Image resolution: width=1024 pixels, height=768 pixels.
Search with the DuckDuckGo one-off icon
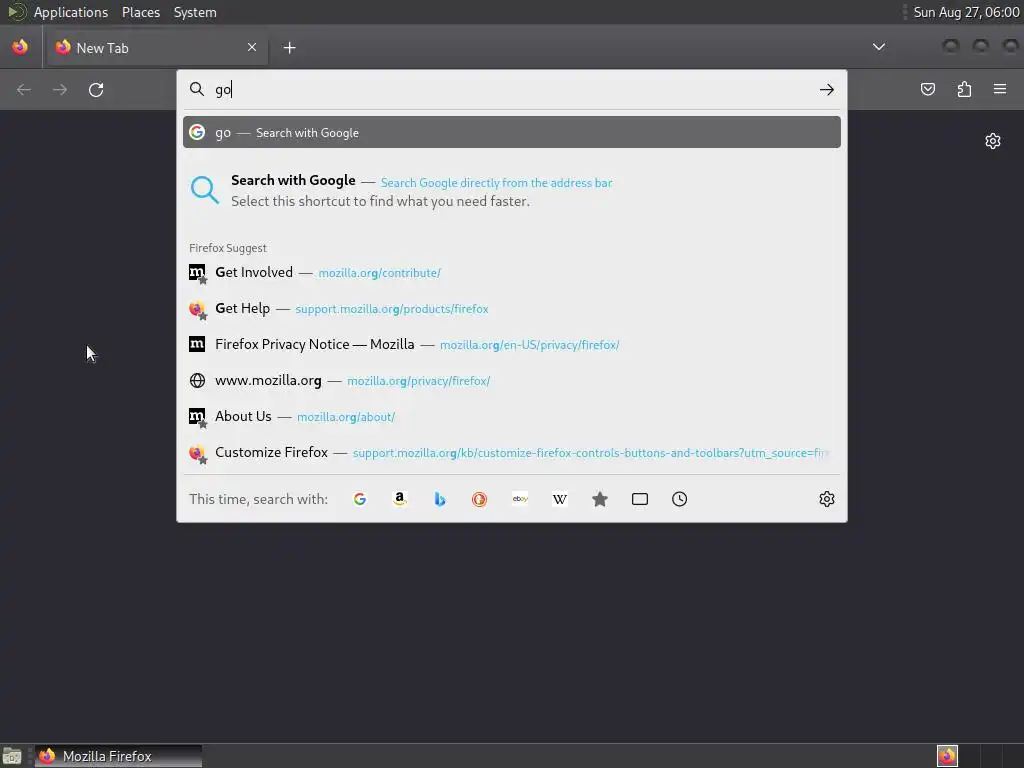(479, 499)
